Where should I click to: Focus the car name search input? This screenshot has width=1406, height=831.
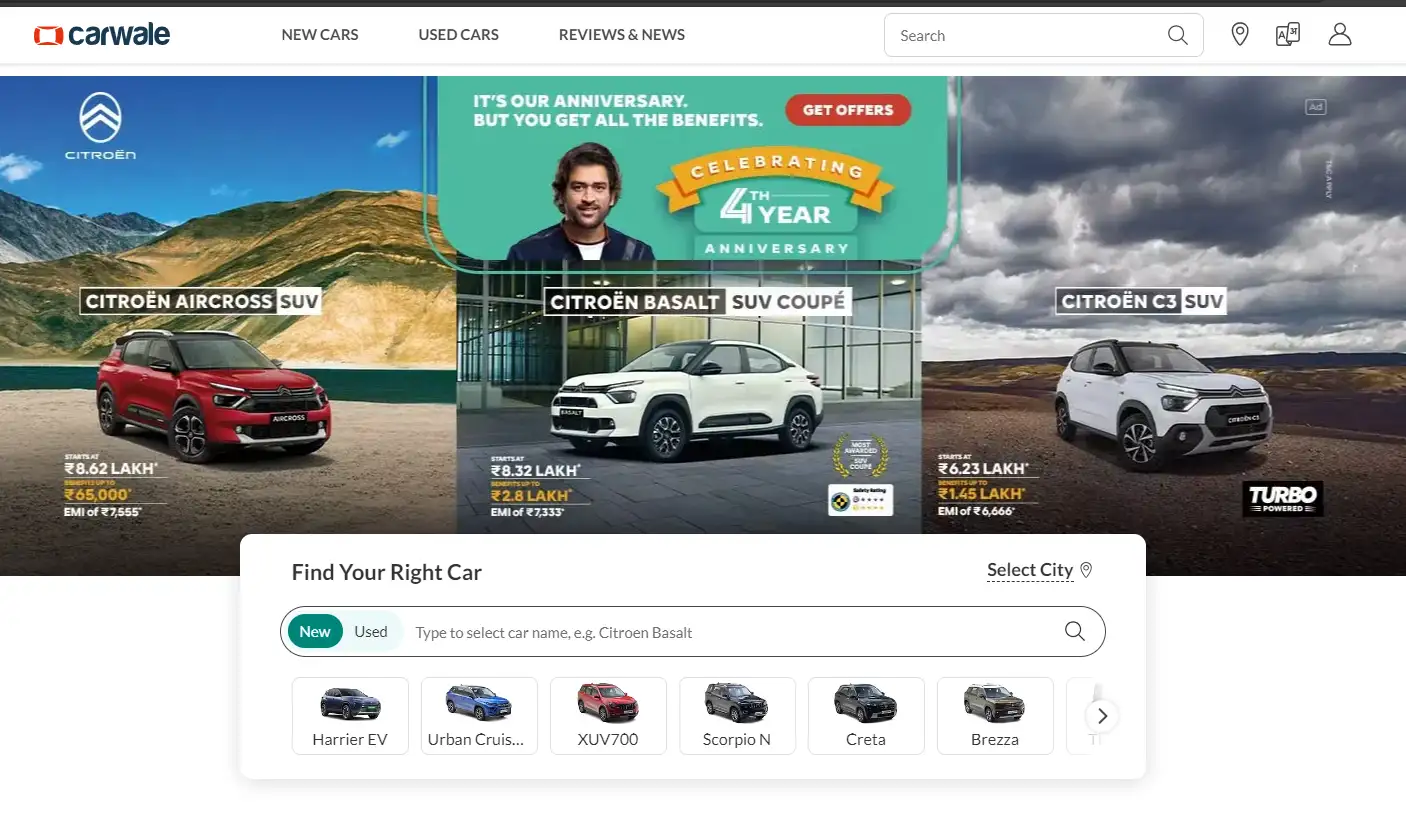pos(735,632)
